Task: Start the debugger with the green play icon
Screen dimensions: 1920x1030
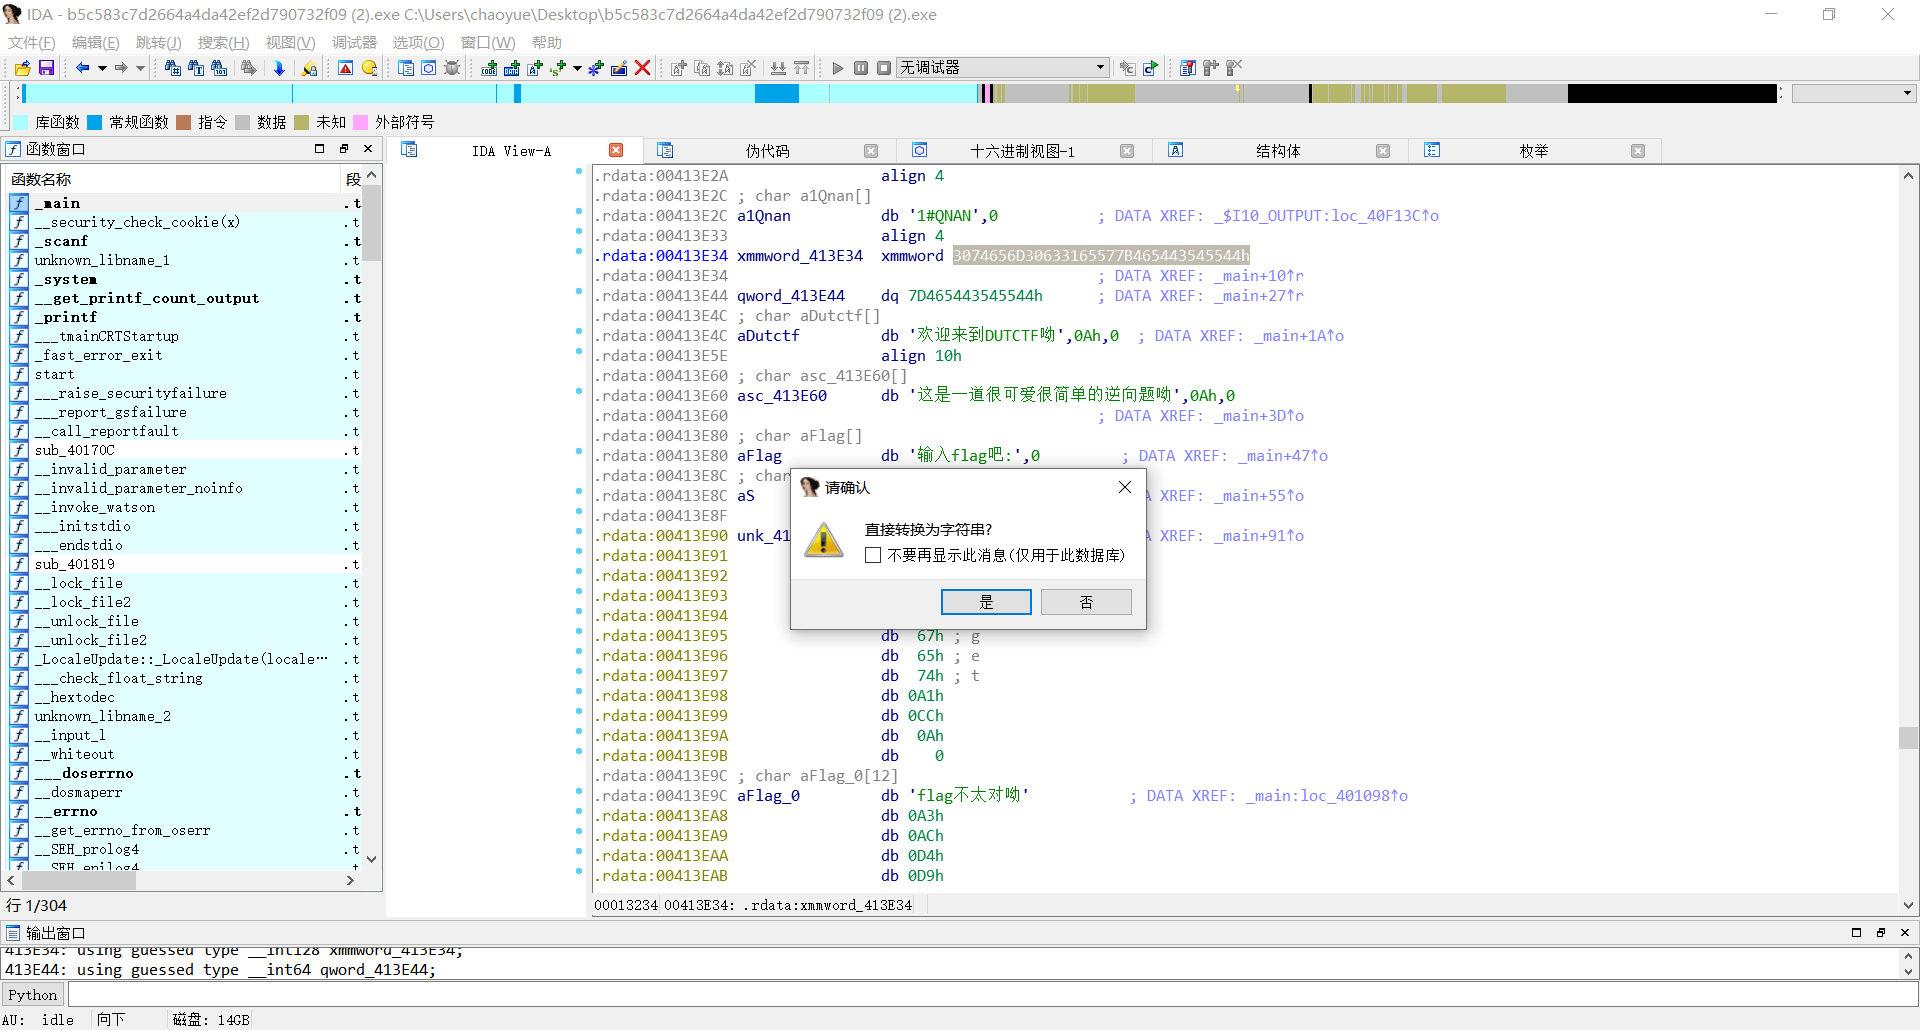Action: click(838, 67)
